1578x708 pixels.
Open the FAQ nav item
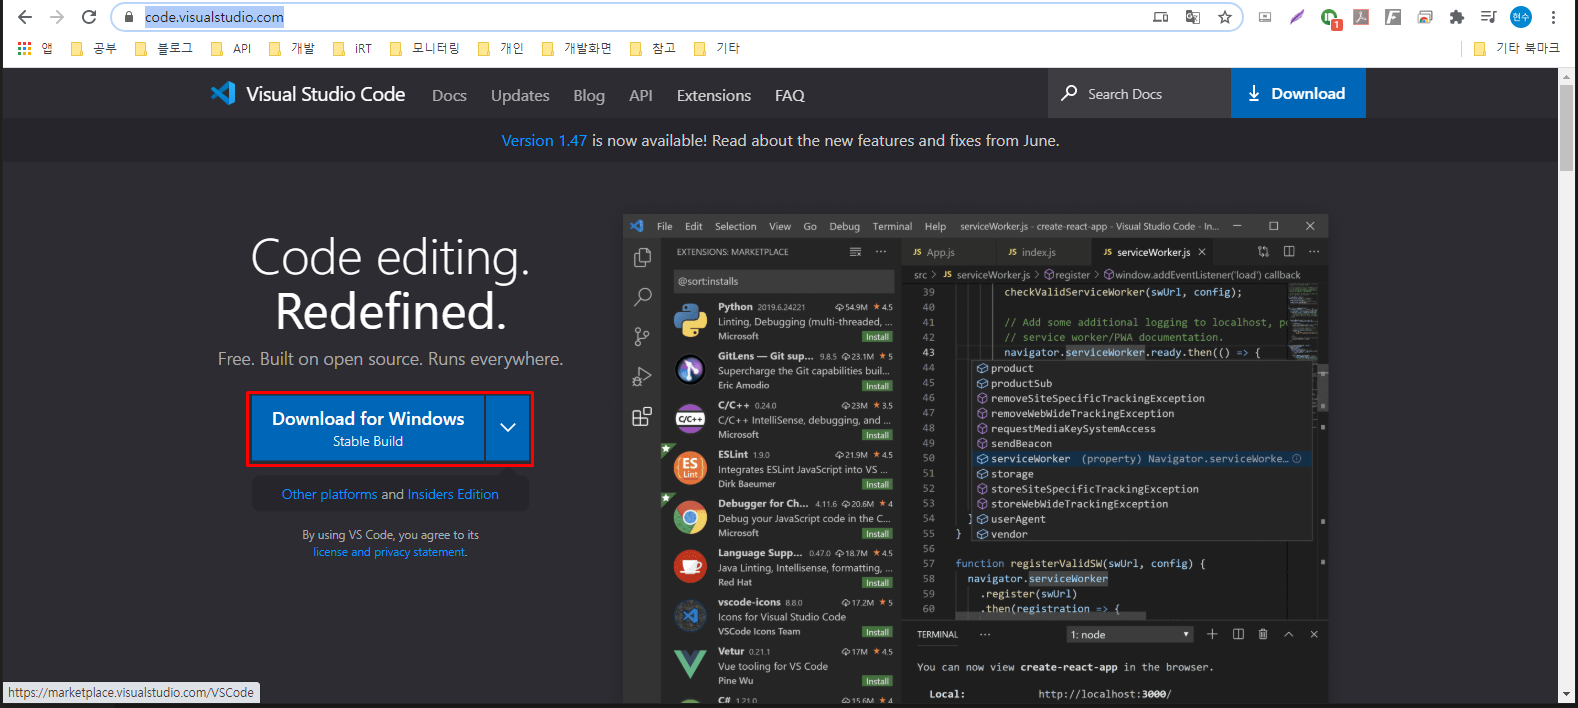[x=790, y=95]
